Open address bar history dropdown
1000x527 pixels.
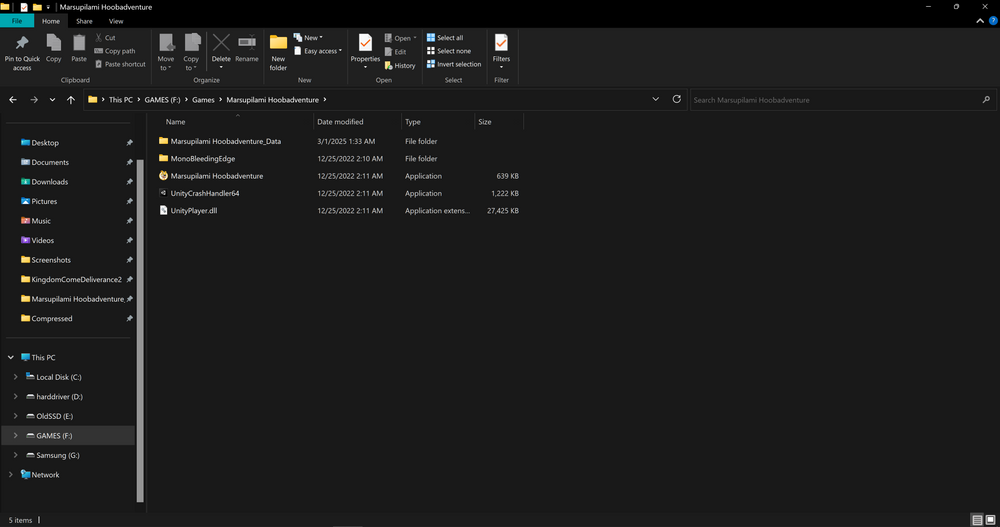(x=656, y=100)
